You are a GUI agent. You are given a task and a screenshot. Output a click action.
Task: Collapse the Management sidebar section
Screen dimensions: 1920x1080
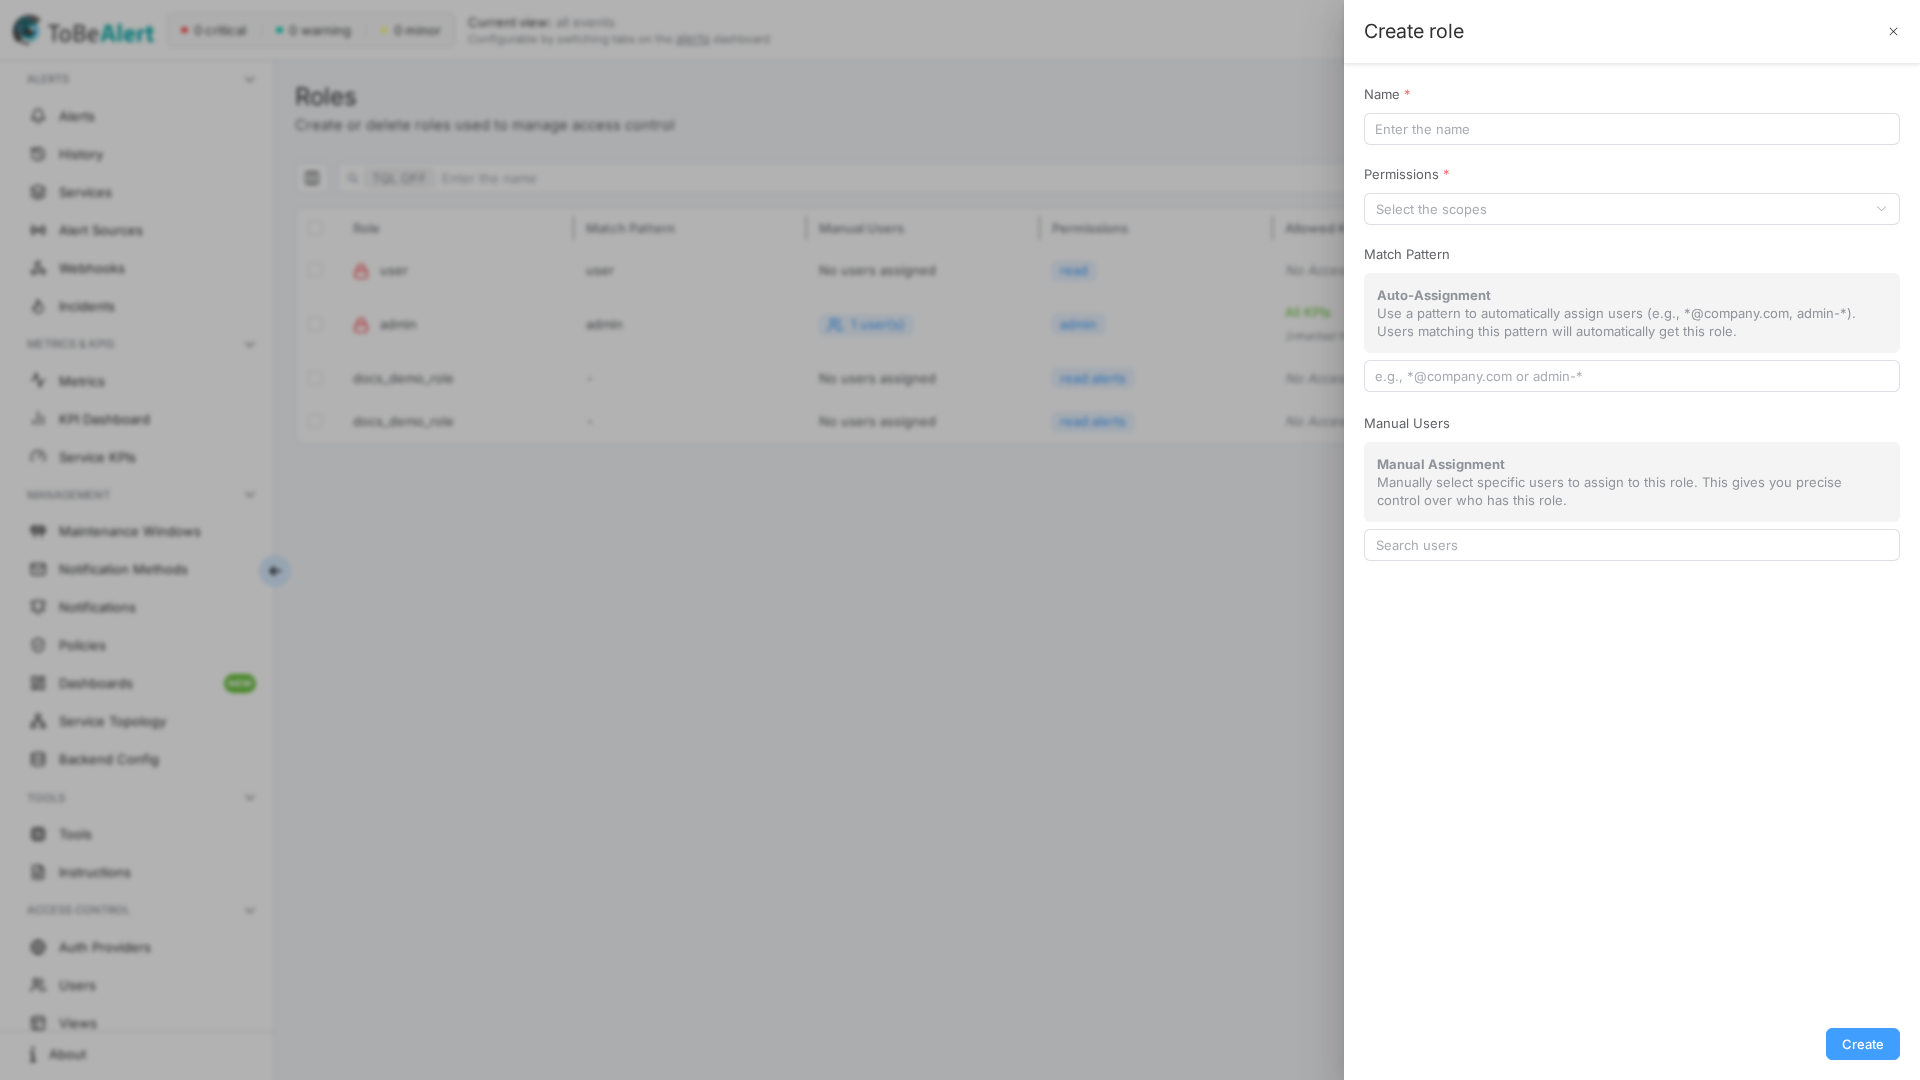(250, 495)
